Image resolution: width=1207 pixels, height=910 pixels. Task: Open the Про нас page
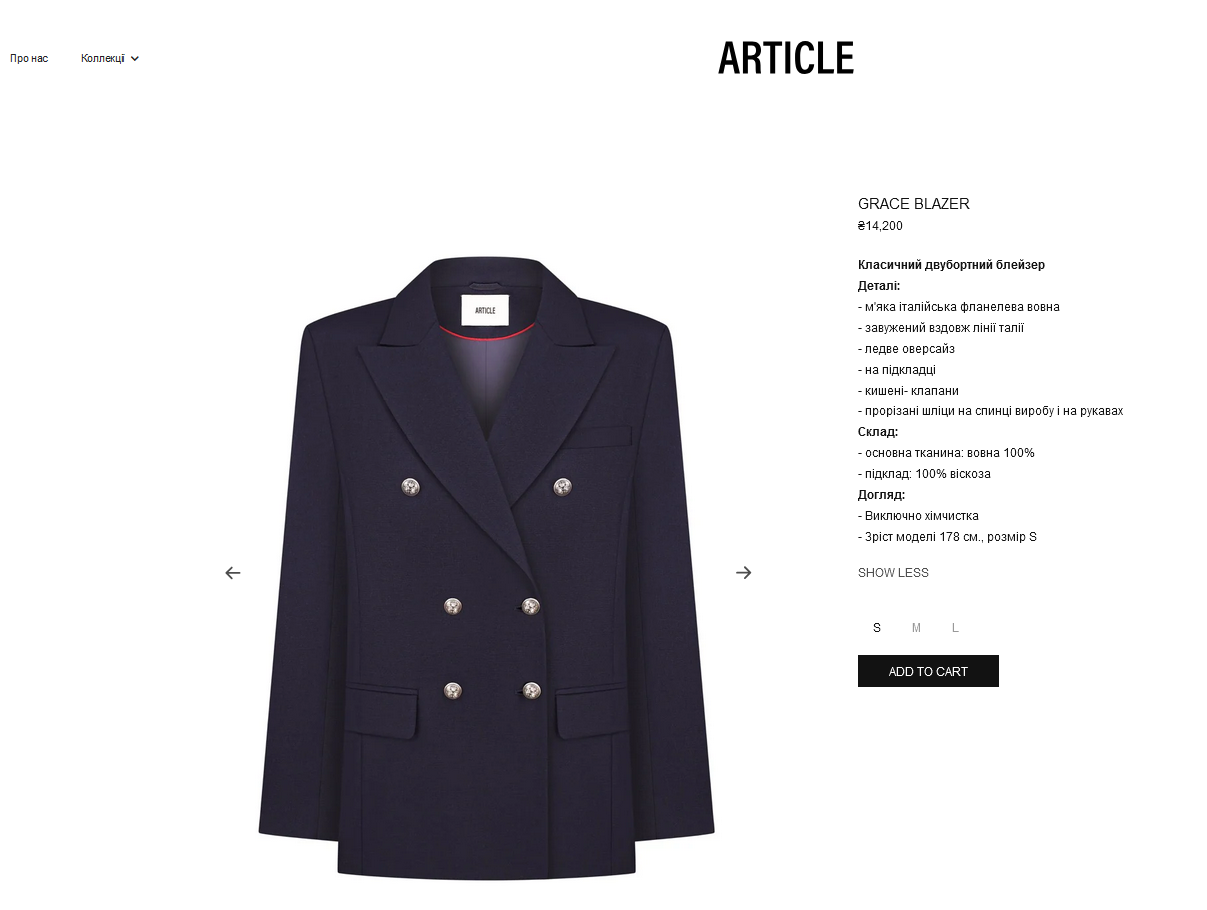29,59
